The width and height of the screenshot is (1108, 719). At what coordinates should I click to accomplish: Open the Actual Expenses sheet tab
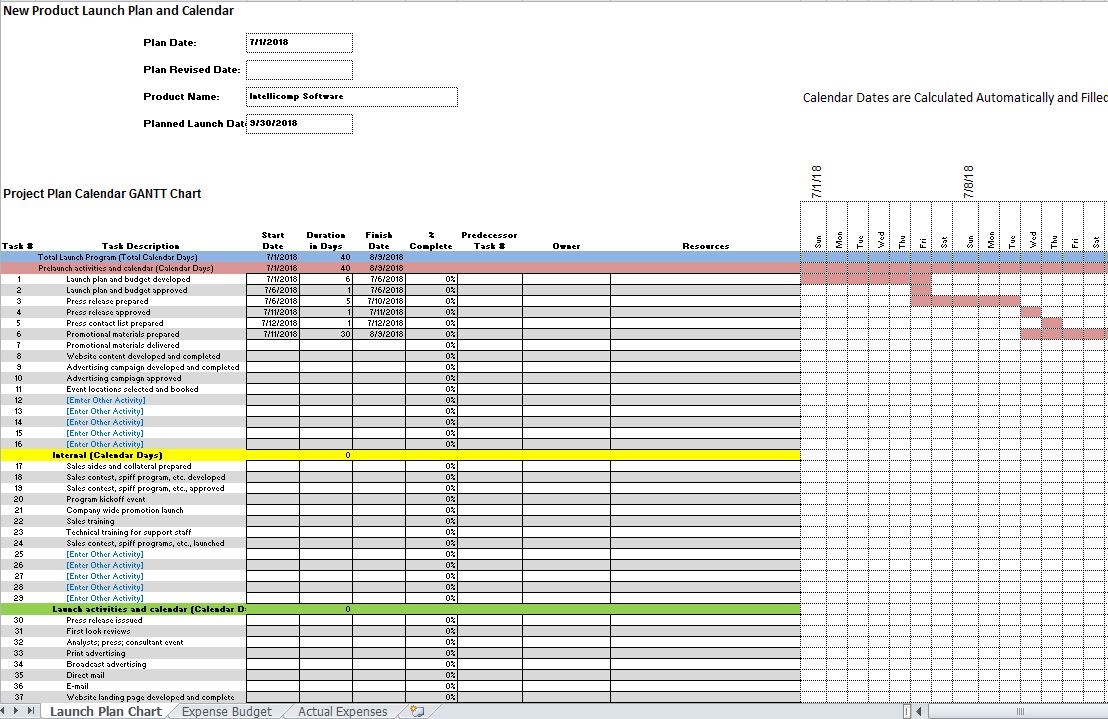(342, 711)
